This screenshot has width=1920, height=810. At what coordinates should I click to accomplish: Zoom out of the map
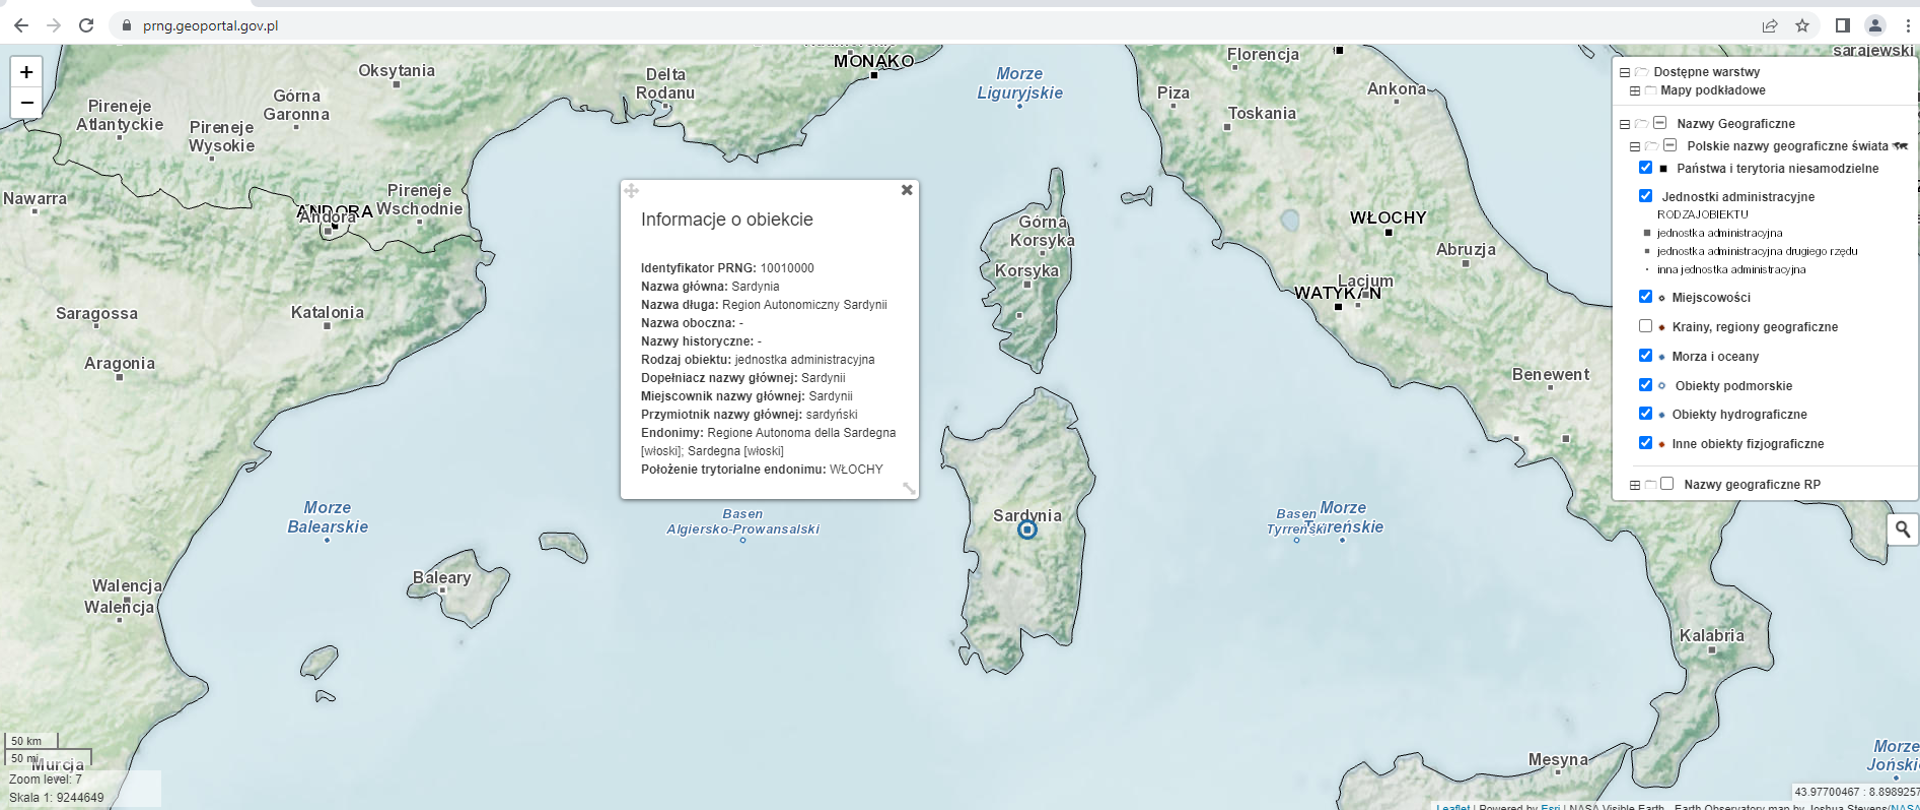point(26,103)
